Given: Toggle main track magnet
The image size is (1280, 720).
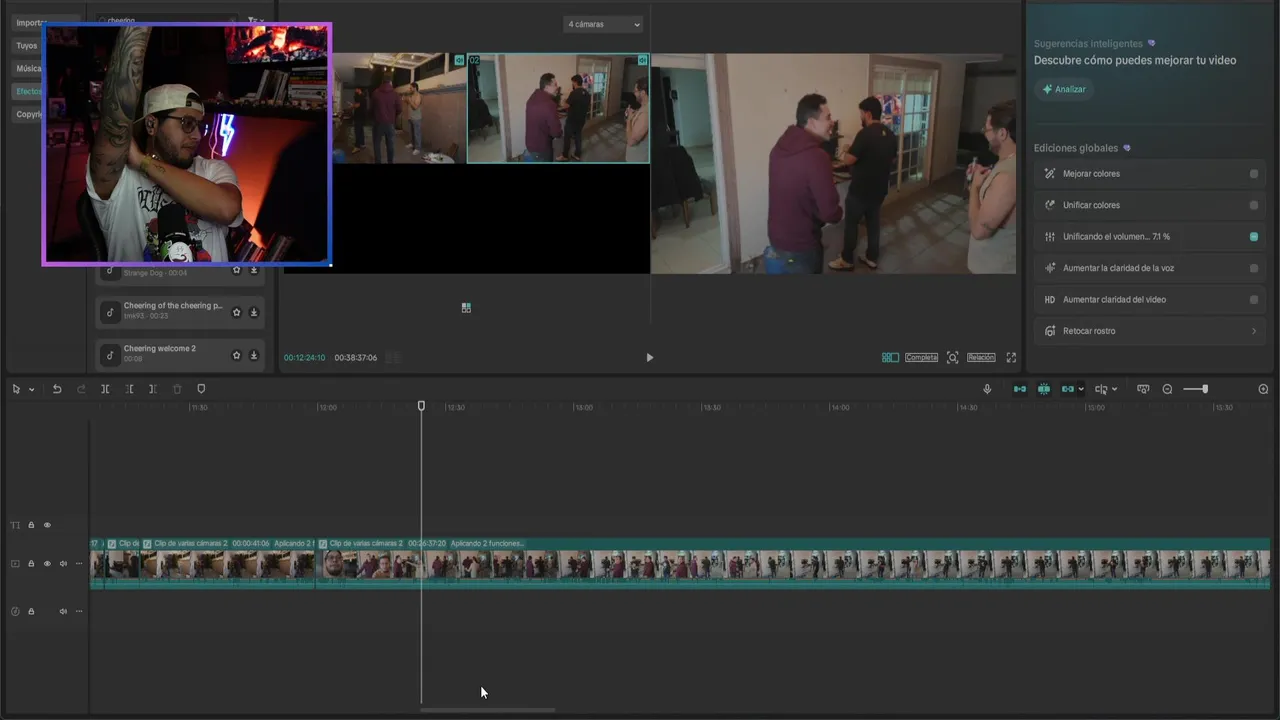Looking at the screenshot, I should pyautogui.click(x=1020, y=389).
